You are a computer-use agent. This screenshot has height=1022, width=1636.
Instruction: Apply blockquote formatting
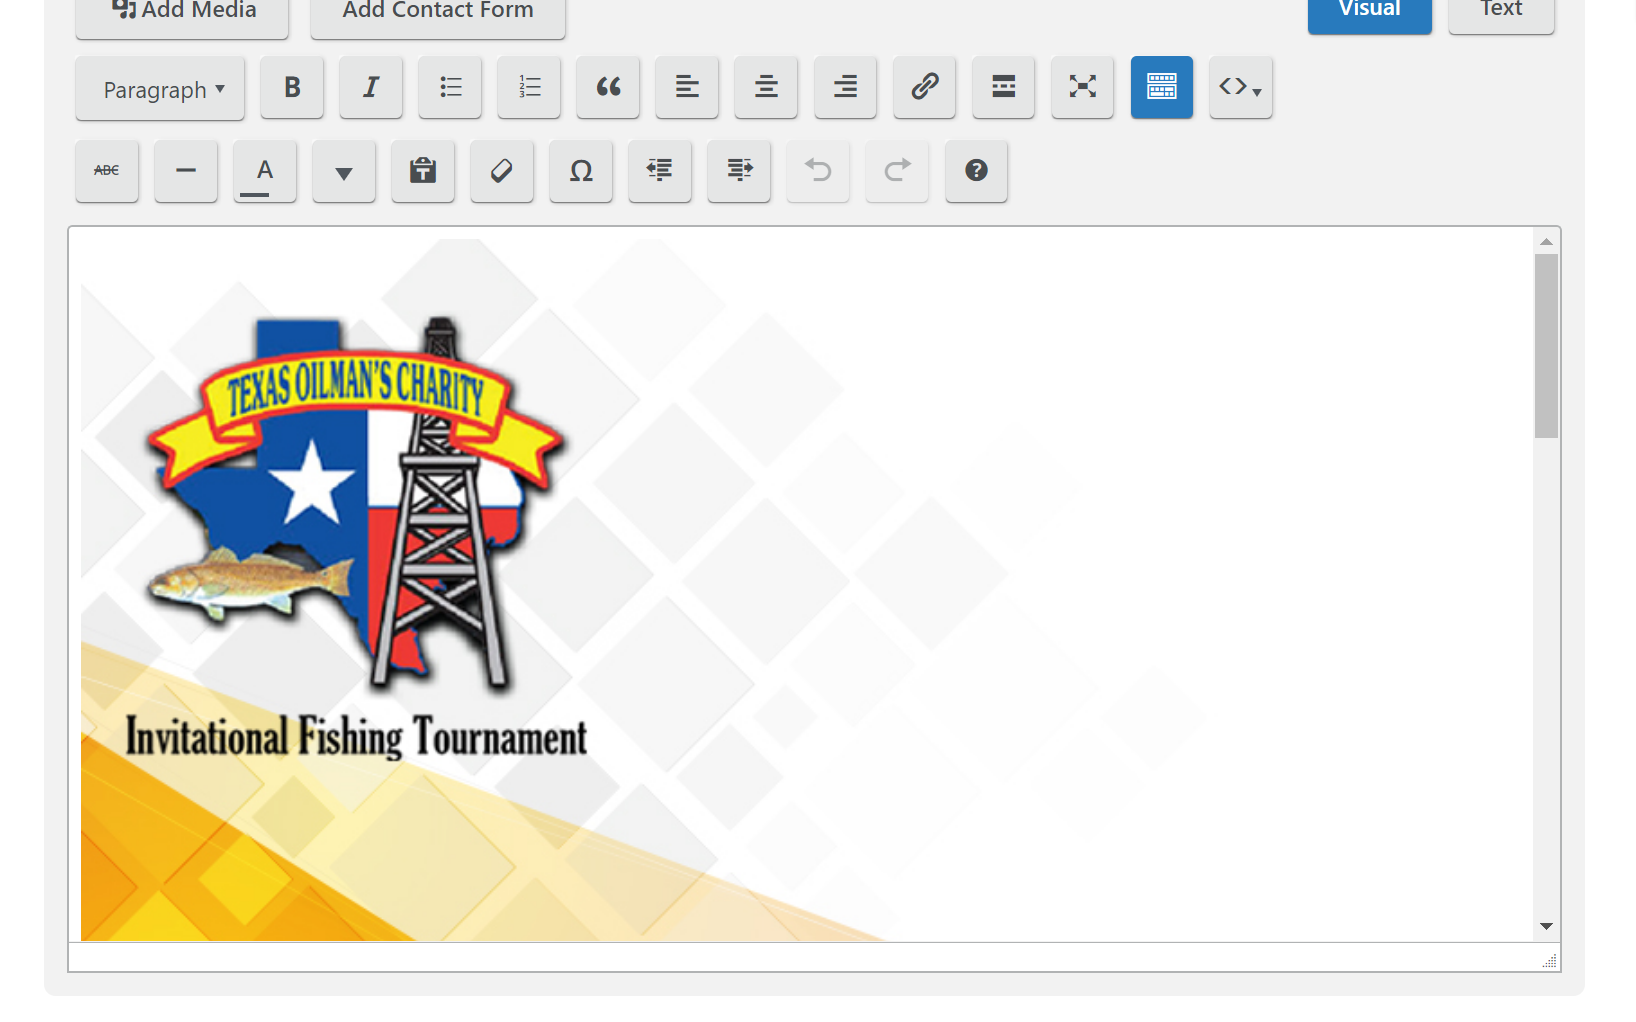click(608, 88)
